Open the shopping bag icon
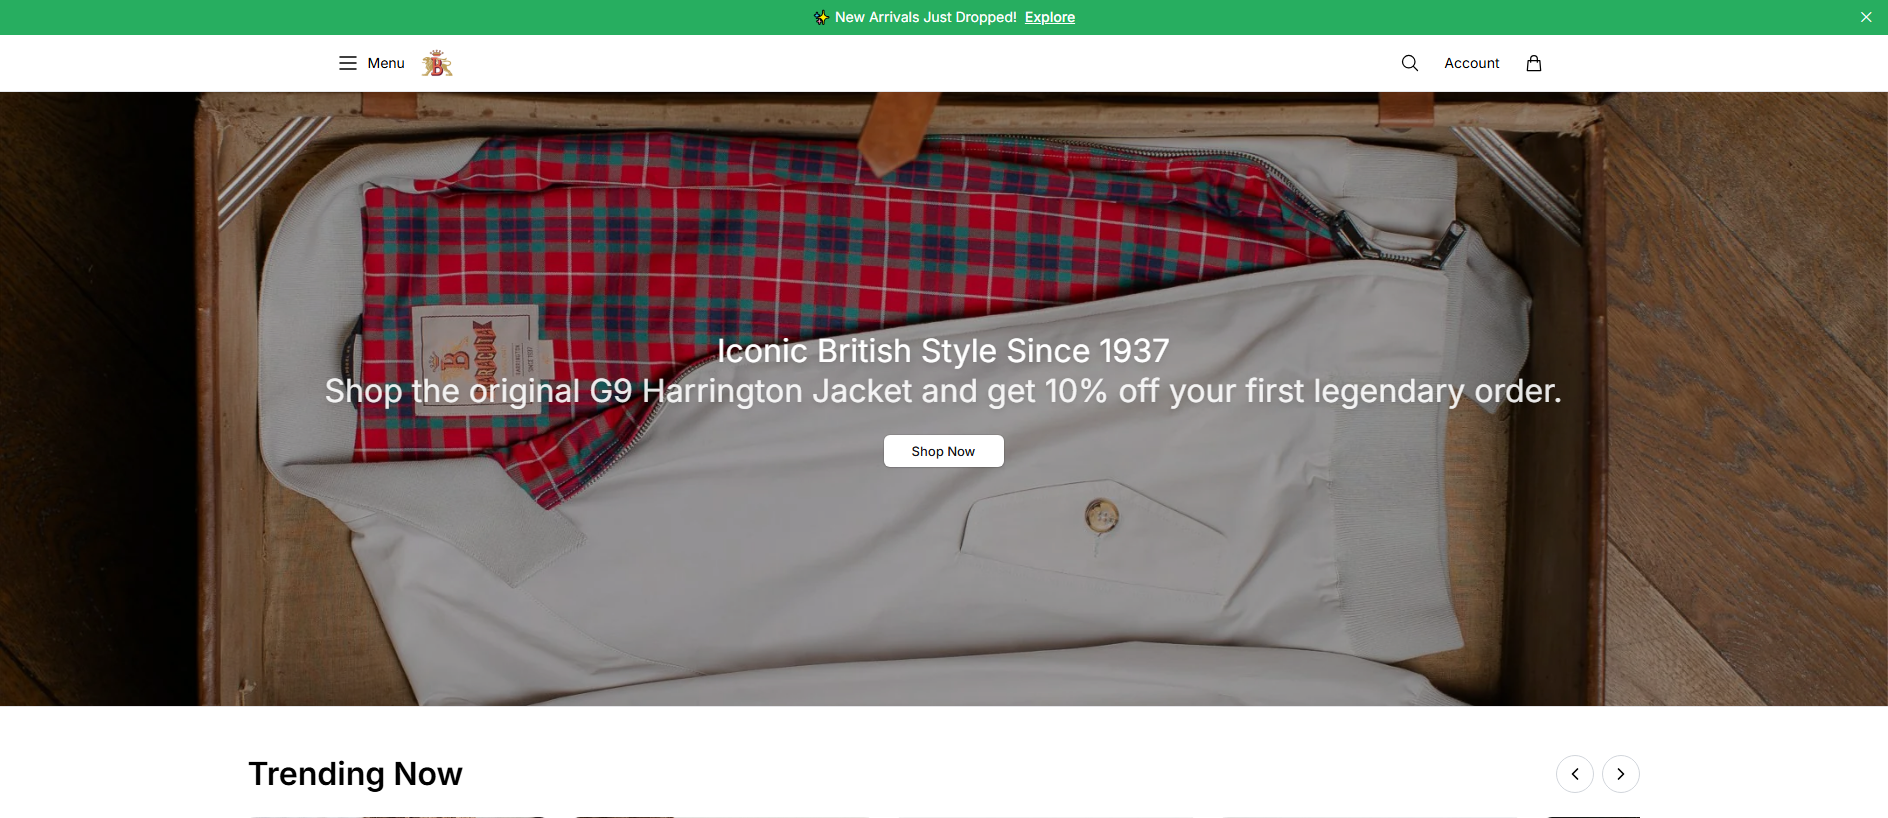 [x=1534, y=63]
